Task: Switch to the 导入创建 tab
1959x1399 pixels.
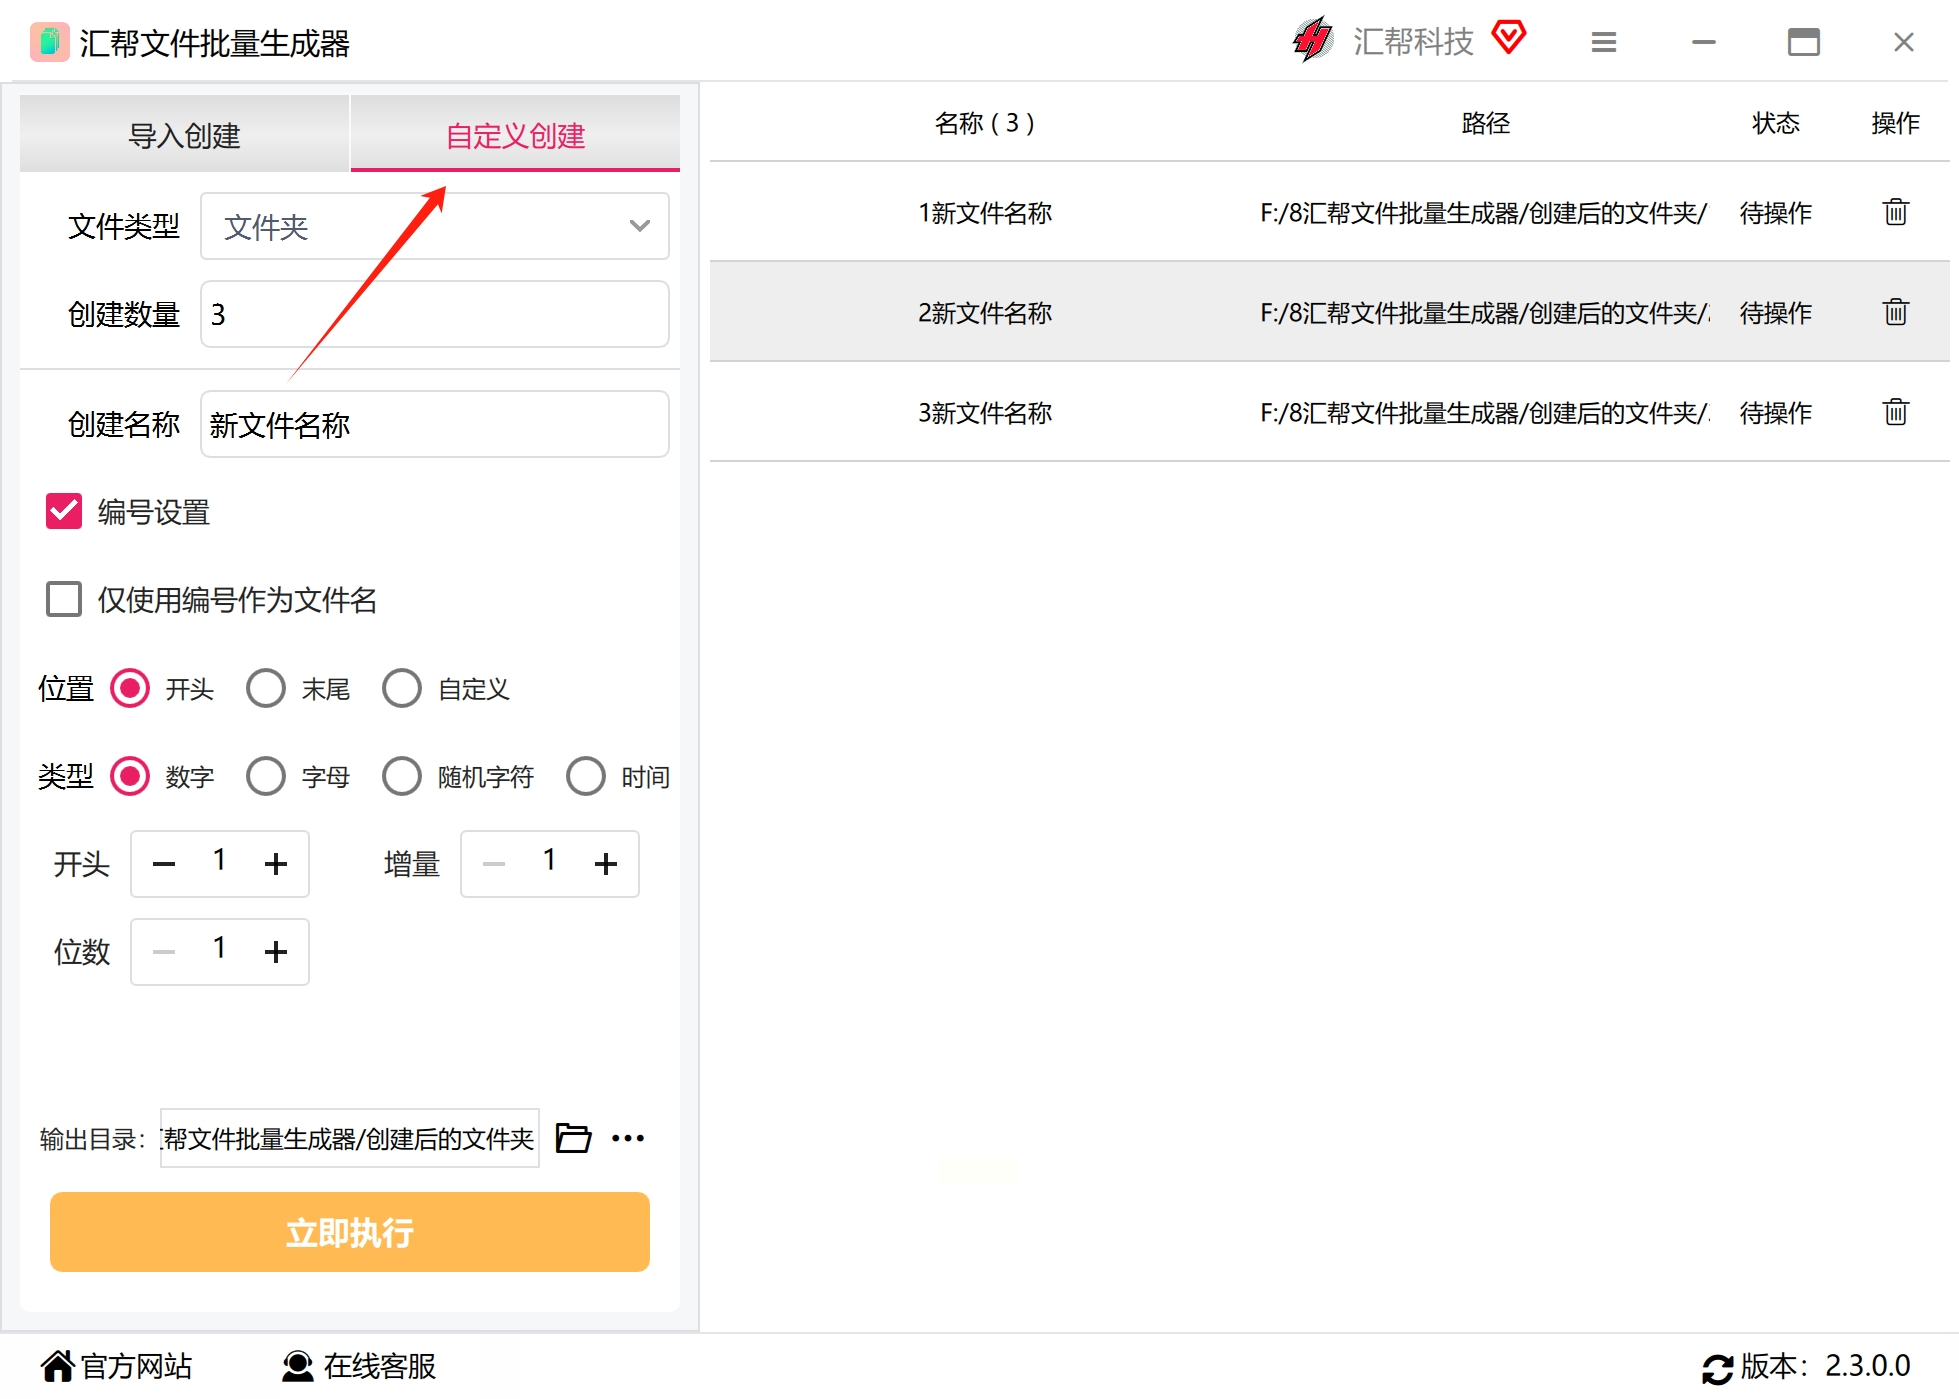Action: pyautogui.click(x=185, y=135)
